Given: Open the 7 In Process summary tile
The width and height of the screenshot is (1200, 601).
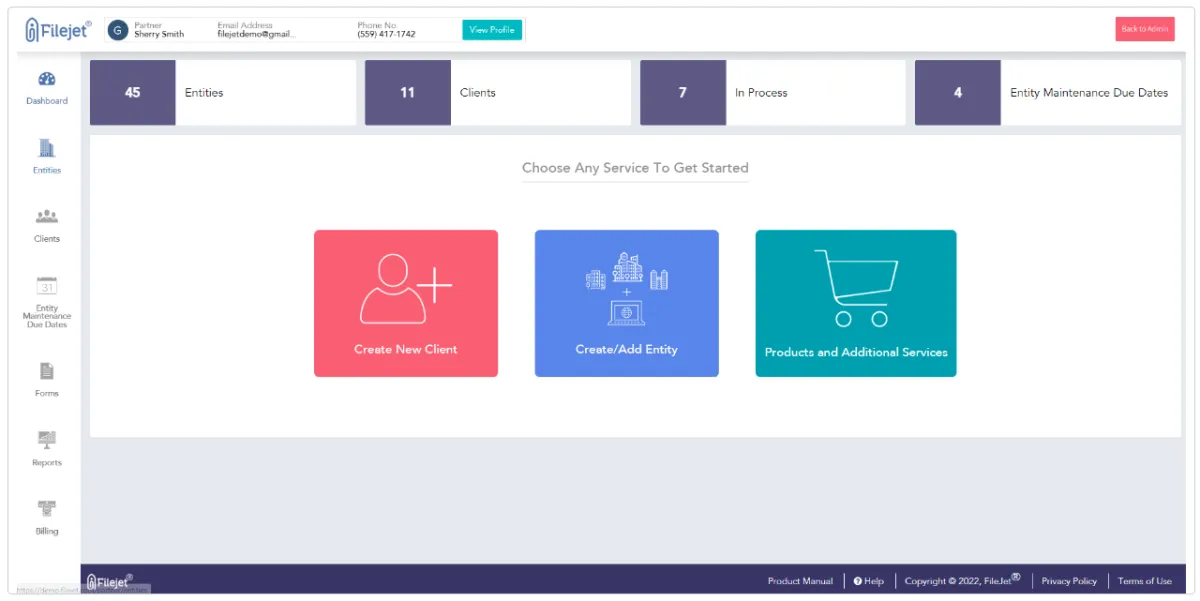Looking at the screenshot, I should pyautogui.click(x=773, y=93).
